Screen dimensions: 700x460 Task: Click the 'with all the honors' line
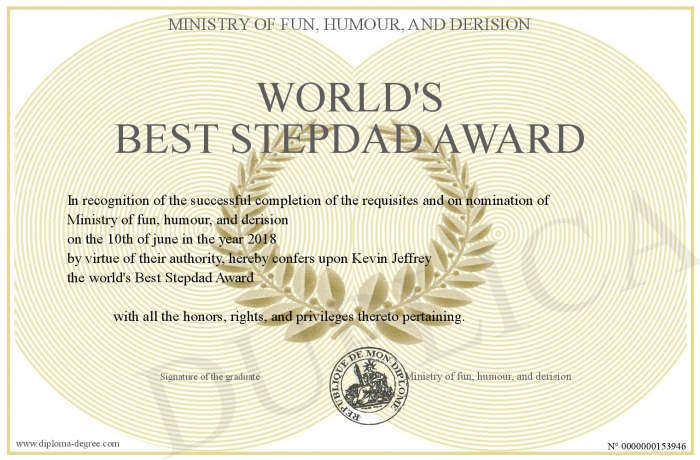[x=288, y=317]
